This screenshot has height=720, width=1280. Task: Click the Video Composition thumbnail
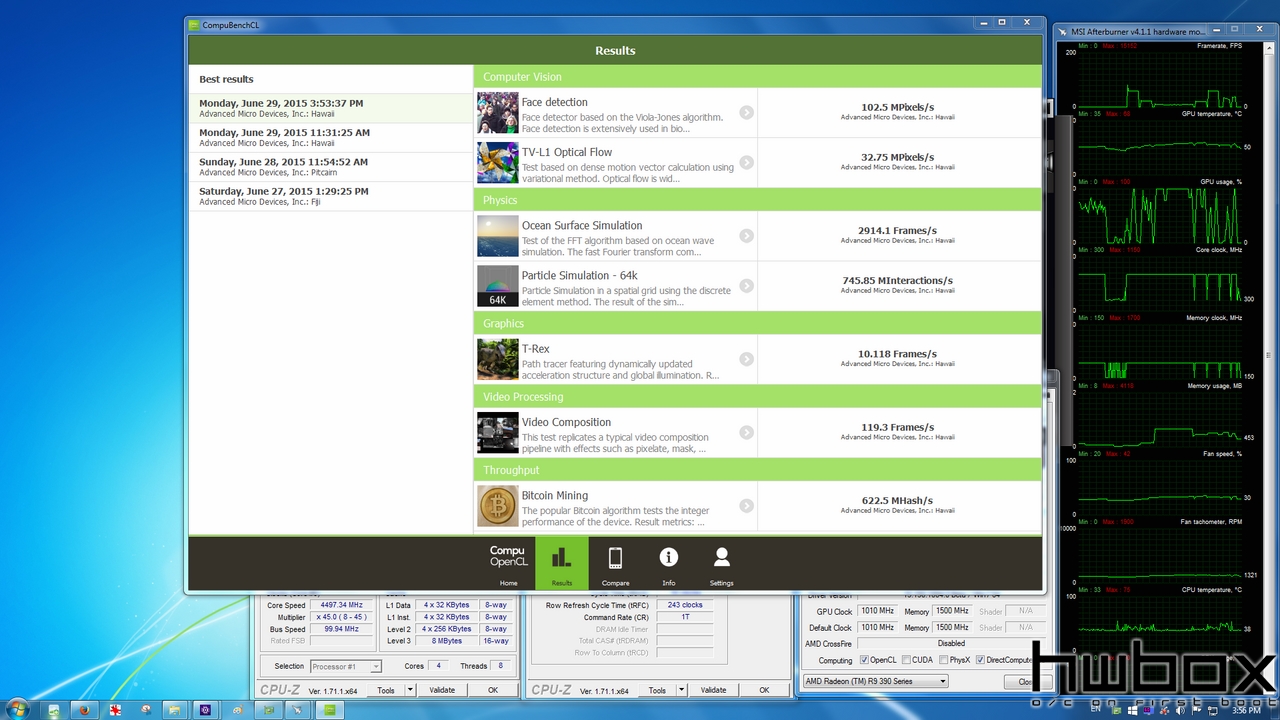(497, 432)
